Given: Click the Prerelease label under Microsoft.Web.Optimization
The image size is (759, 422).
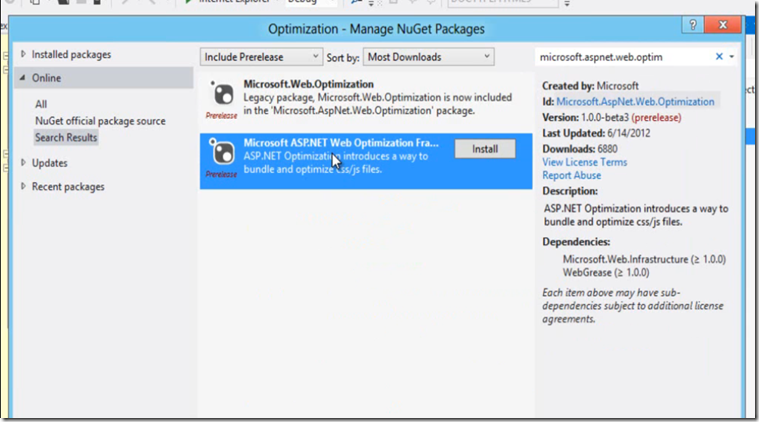Looking at the screenshot, I should [x=221, y=116].
